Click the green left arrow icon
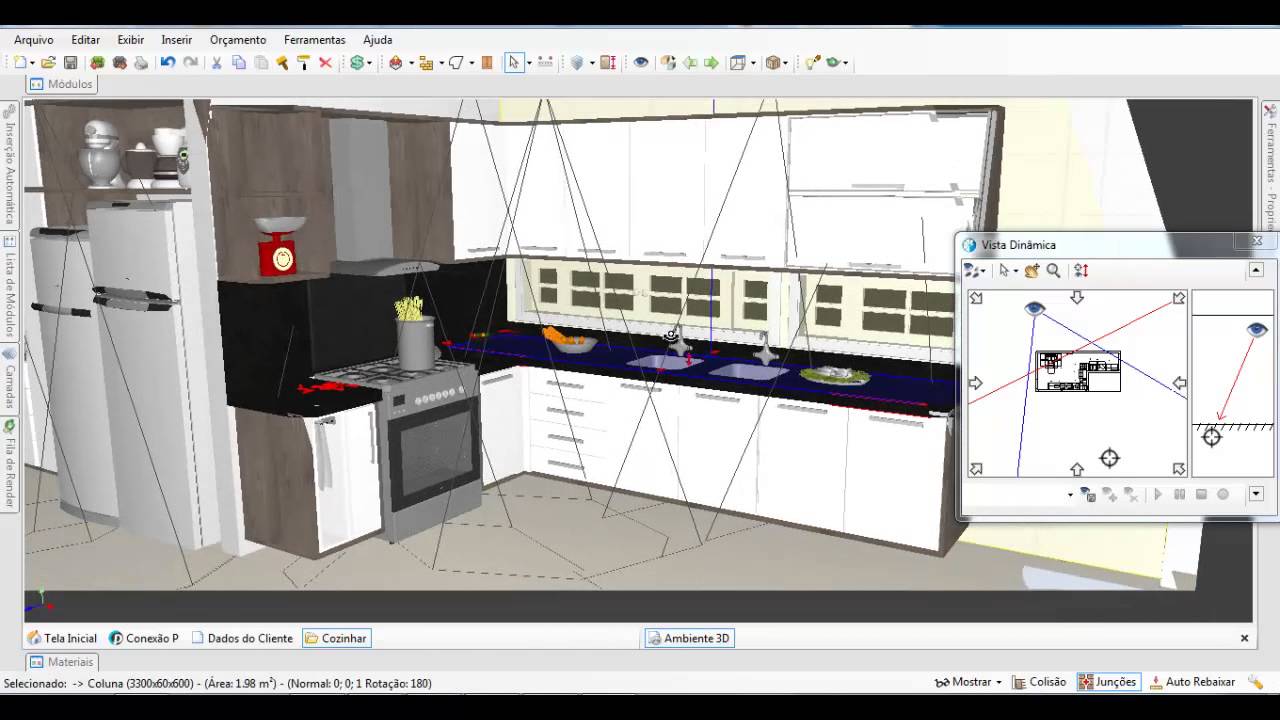 coord(690,62)
